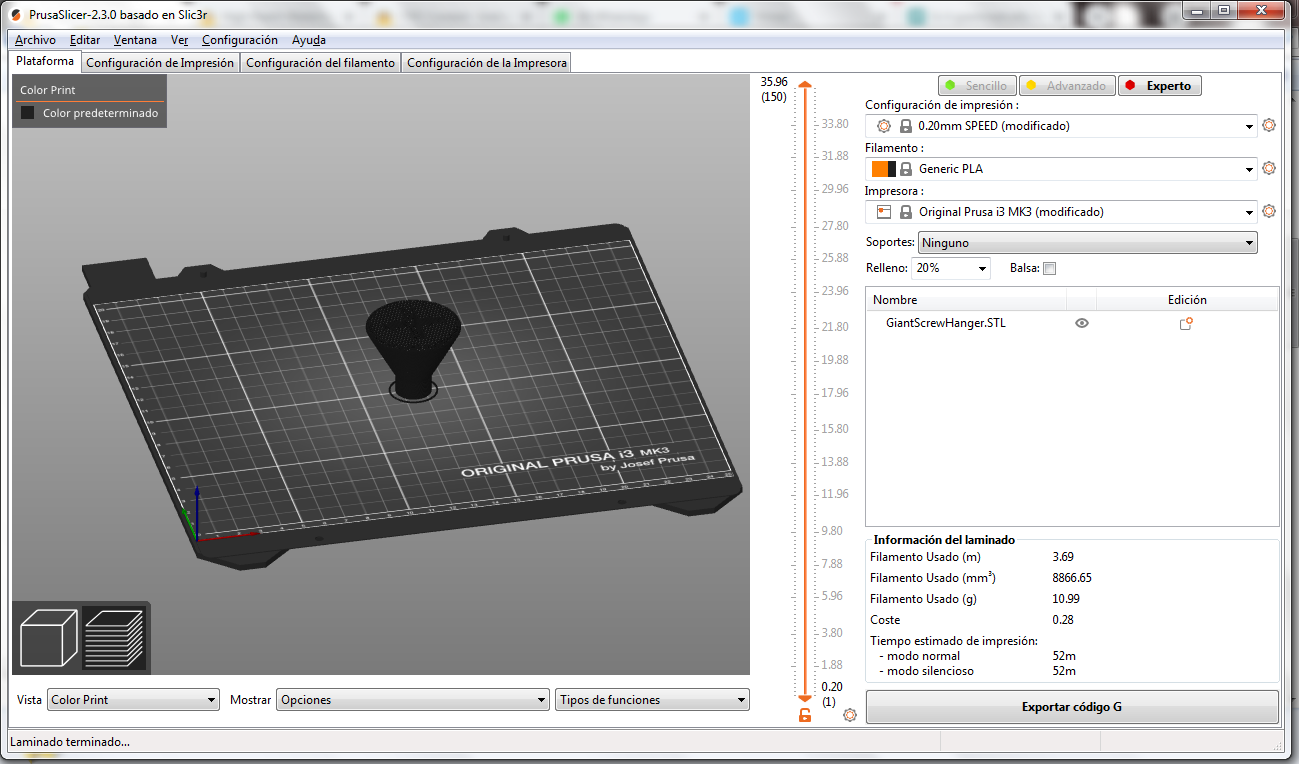Screen dimensions: 1299x764
Task: Click edit icon for GiantScrewHanger.STL
Action: (x=1186, y=324)
